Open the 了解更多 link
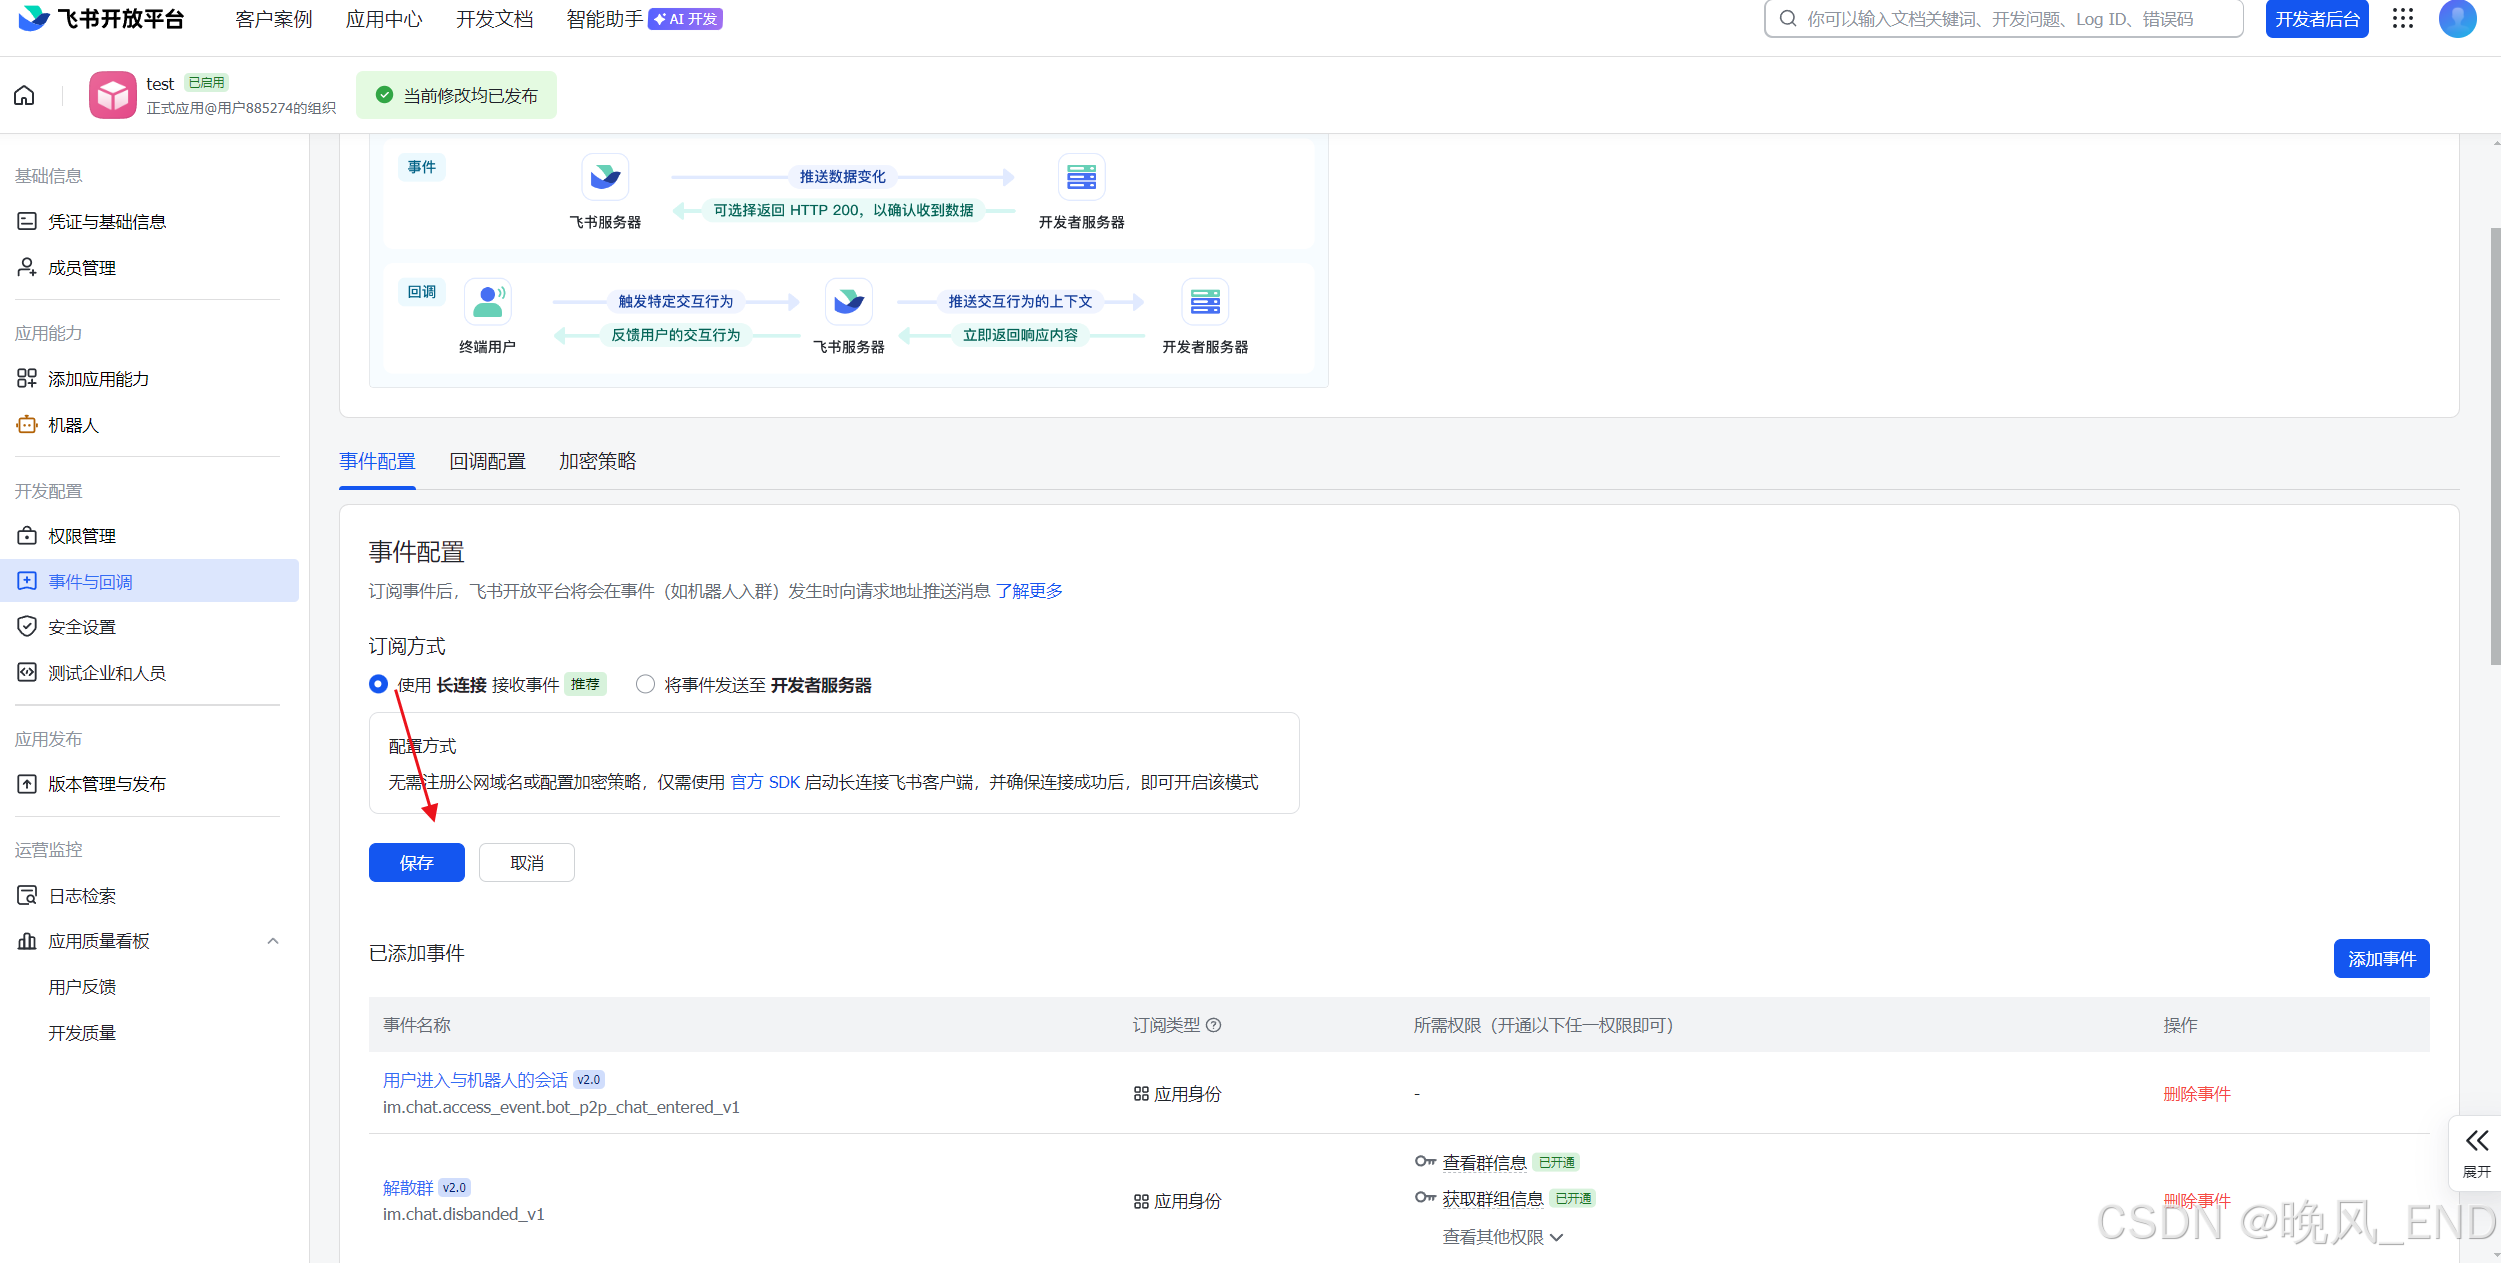The image size is (2501, 1263). pyautogui.click(x=1031, y=591)
